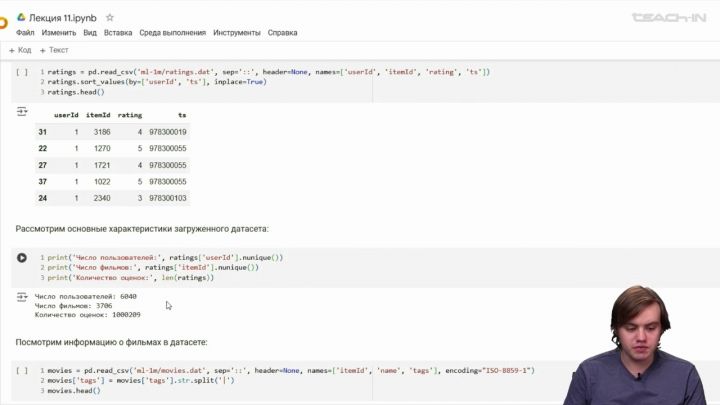Open the Файл menu
The width and height of the screenshot is (720, 405).
pyautogui.click(x=25, y=32)
